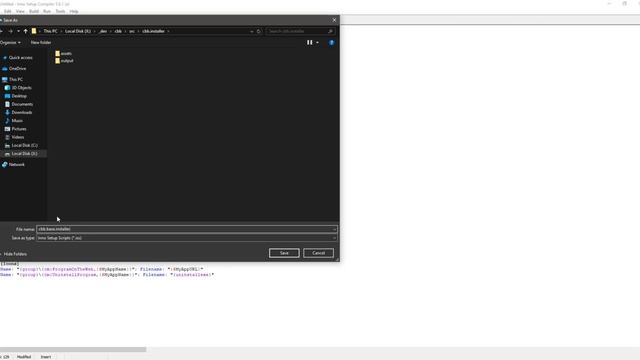This screenshot has height=360, width=640.
Task: Open the Run menu in Inno Setup
Action: (47, 11)
